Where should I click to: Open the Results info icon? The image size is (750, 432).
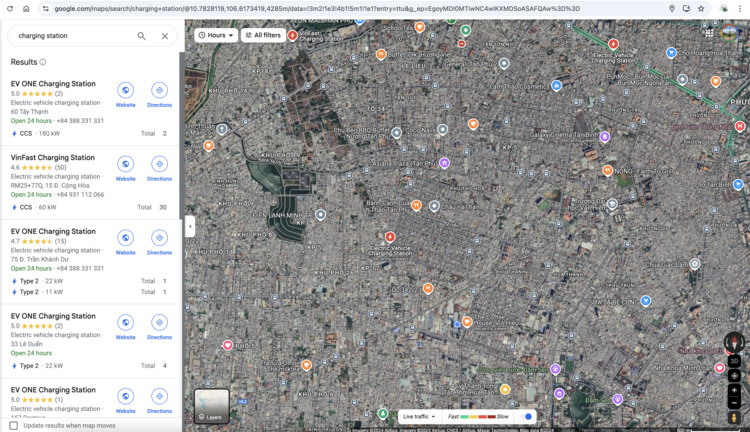point(43,62)
